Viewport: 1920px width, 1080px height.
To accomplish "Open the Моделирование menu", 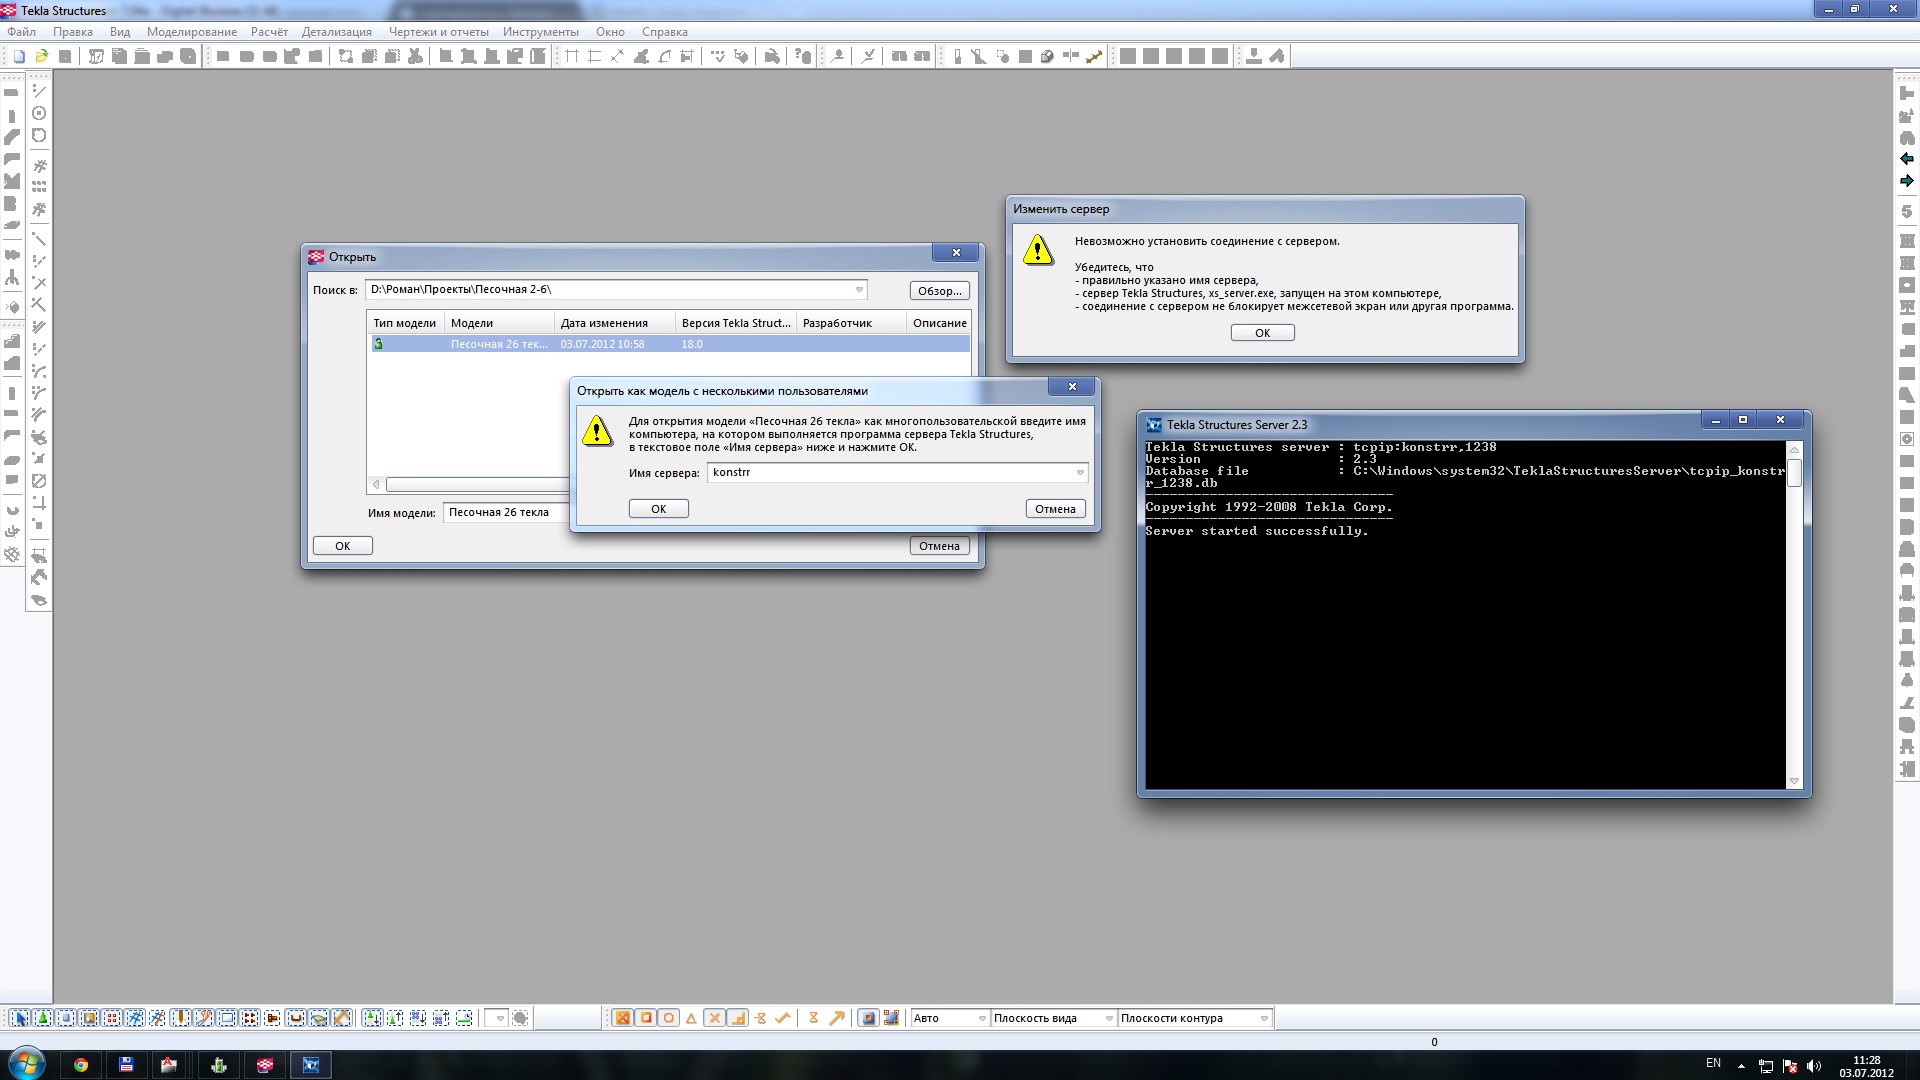I will 191,32.
